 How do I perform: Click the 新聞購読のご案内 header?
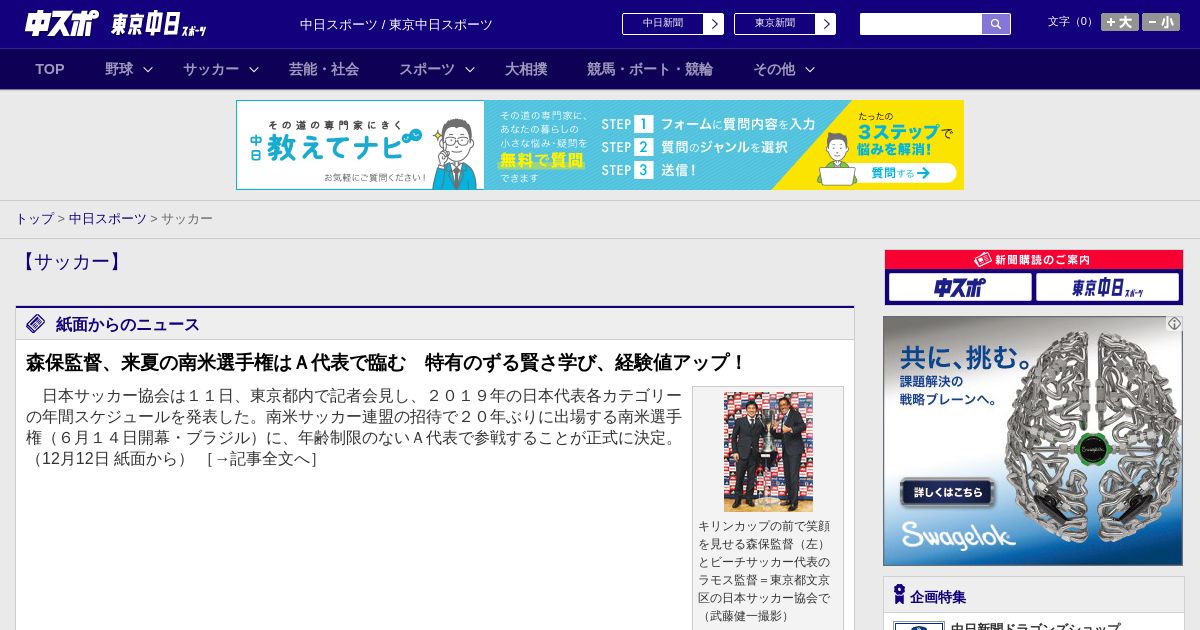click(x=1033, y=260)
